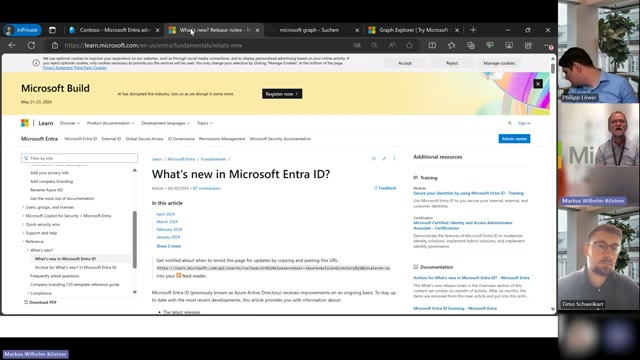Click the Microsoft logo in Learn header
640x360 pixels.
point(25,123)
